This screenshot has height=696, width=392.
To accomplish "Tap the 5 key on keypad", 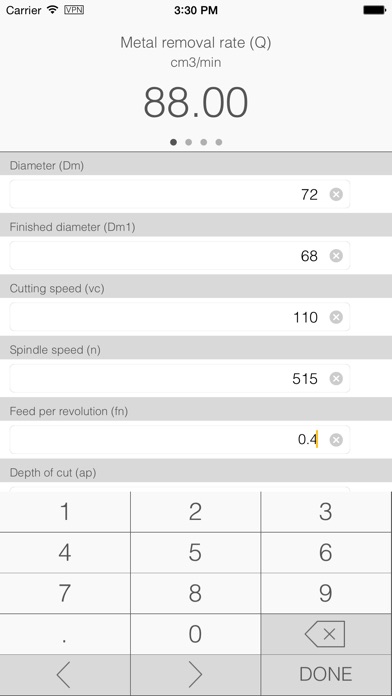I will click(195, 553).
